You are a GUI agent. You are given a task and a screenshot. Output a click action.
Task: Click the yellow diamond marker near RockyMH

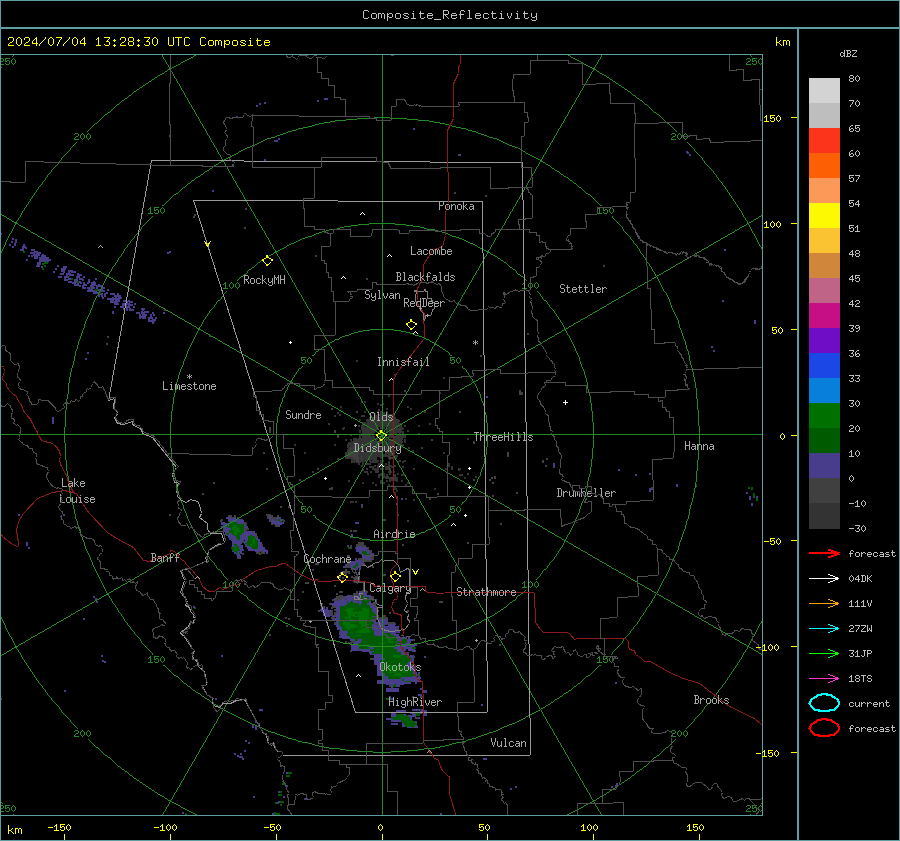(267, 261)
